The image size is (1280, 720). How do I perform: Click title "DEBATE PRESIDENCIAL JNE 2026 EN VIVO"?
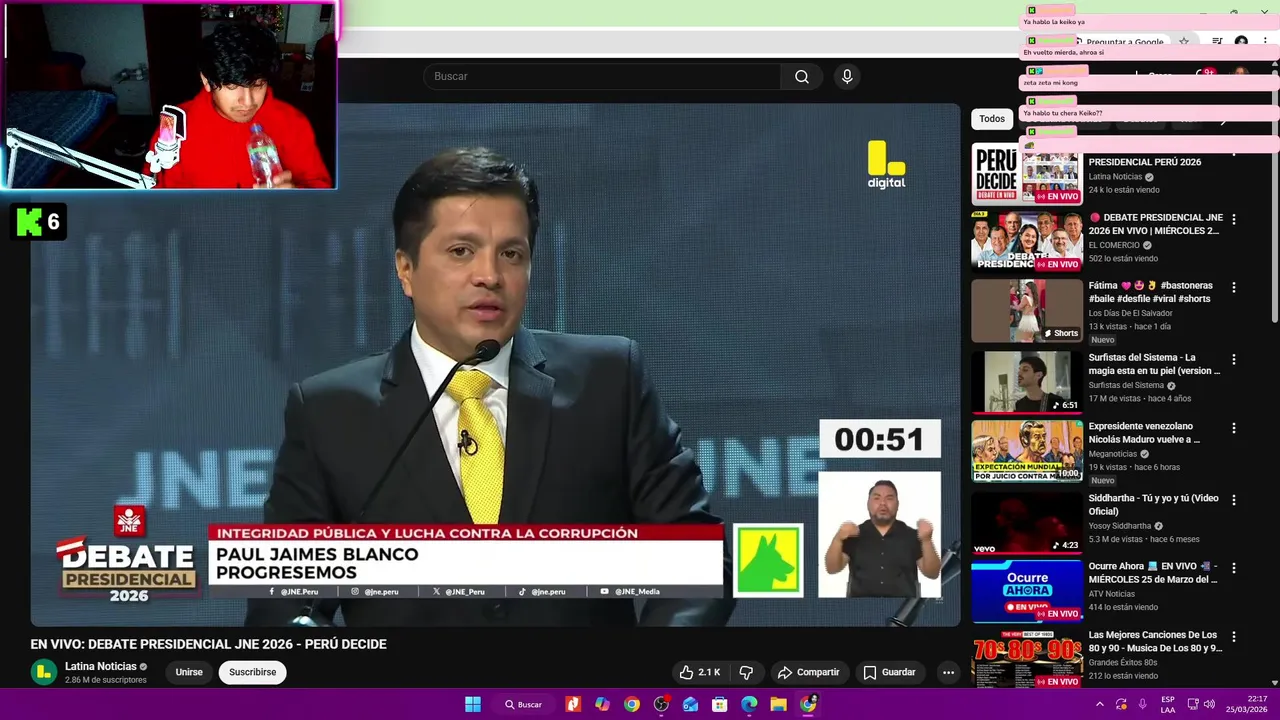pos(1154,224)
